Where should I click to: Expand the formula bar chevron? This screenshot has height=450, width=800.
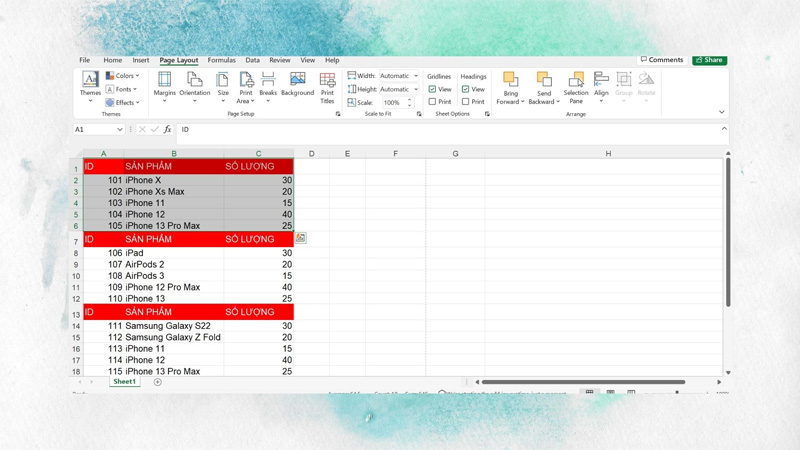pyautogui.click(x=724, y=129)
